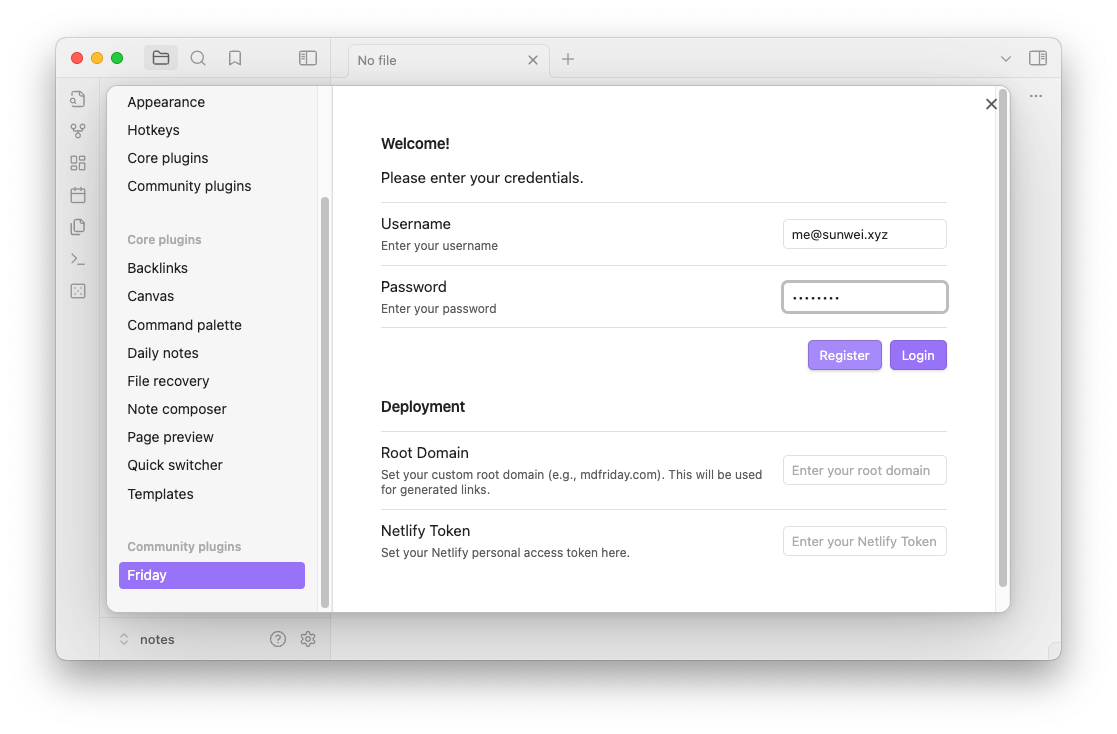Screen dimensions: 1117x734
Task: Close the No file tab
Action: tap(533, 61)
